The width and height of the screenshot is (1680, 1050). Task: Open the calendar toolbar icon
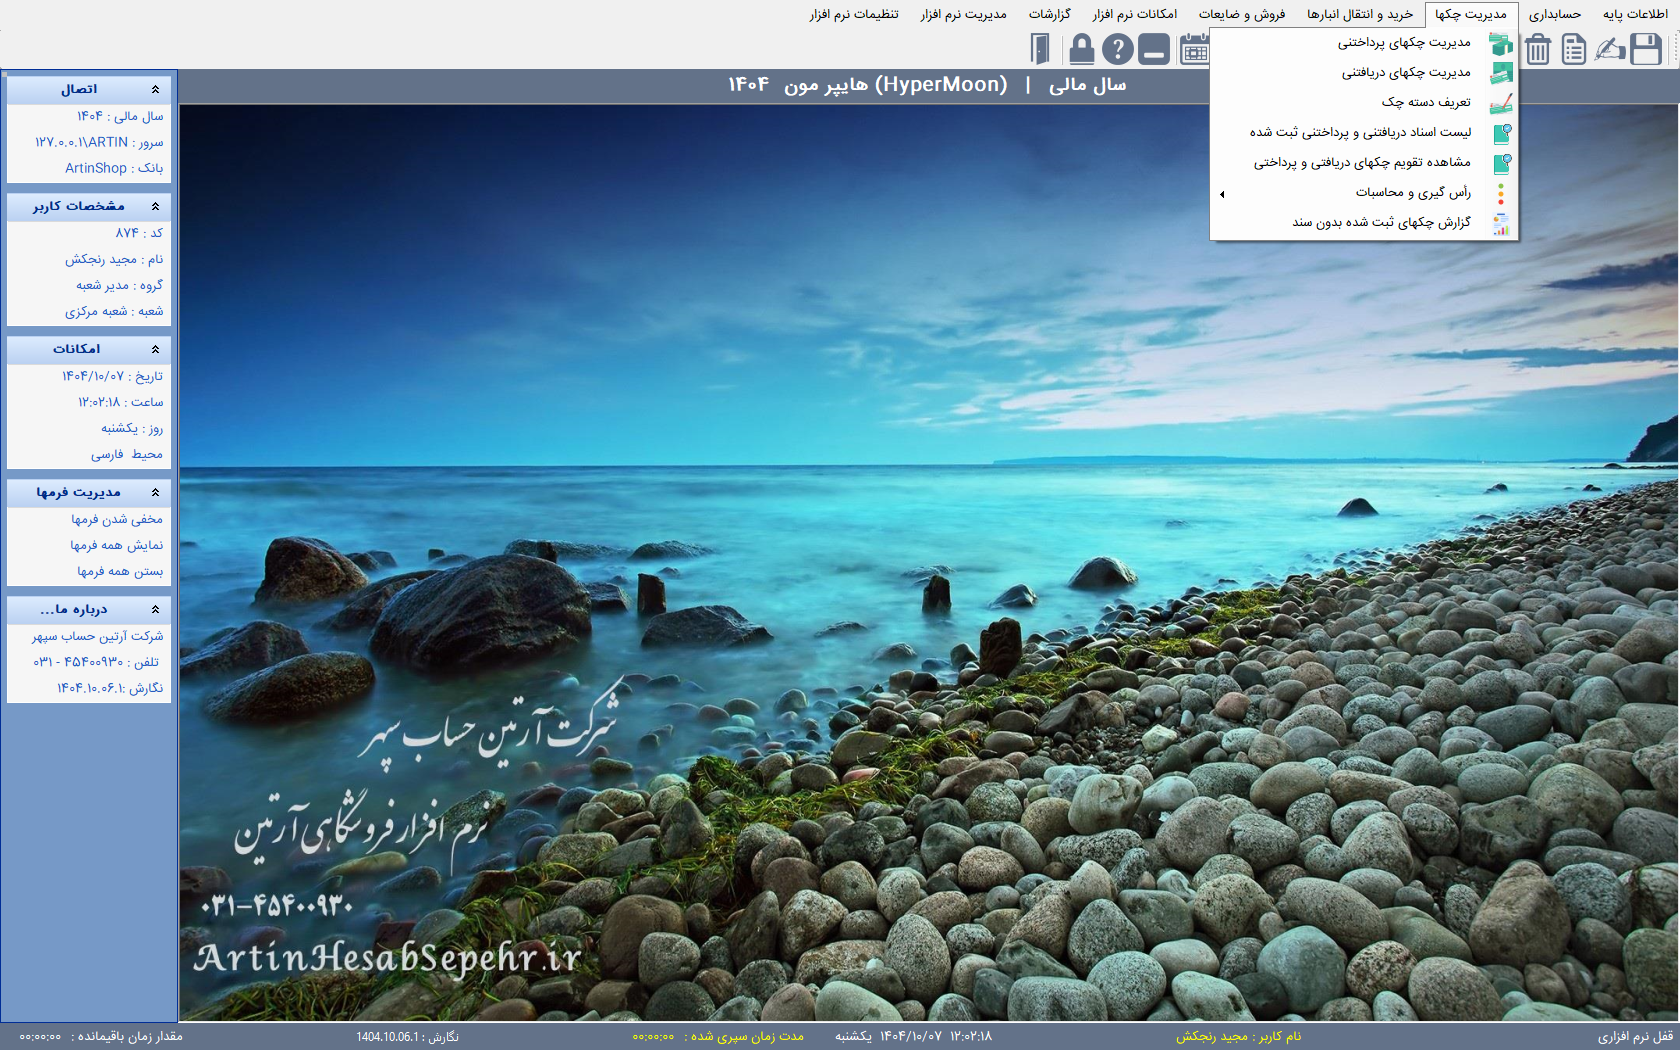pos(1193,48)
